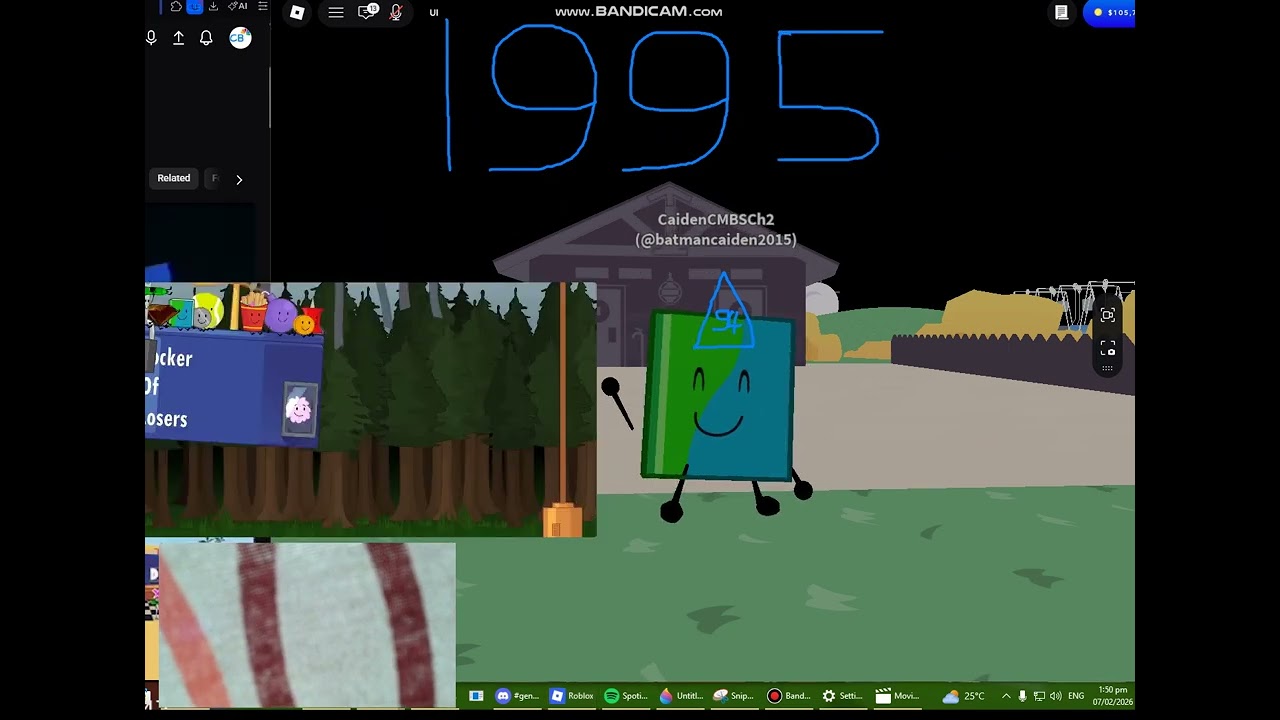The height and width of the screenshot is (720, 1280).
Task: Click the blue highlighted browser toolbar icon
Action: click(195, 6)
